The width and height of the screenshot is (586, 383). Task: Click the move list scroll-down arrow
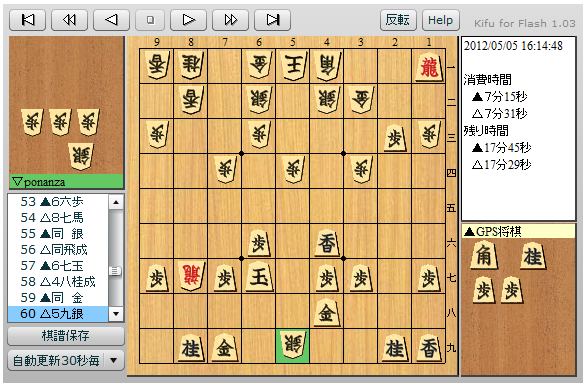point(116,314)
